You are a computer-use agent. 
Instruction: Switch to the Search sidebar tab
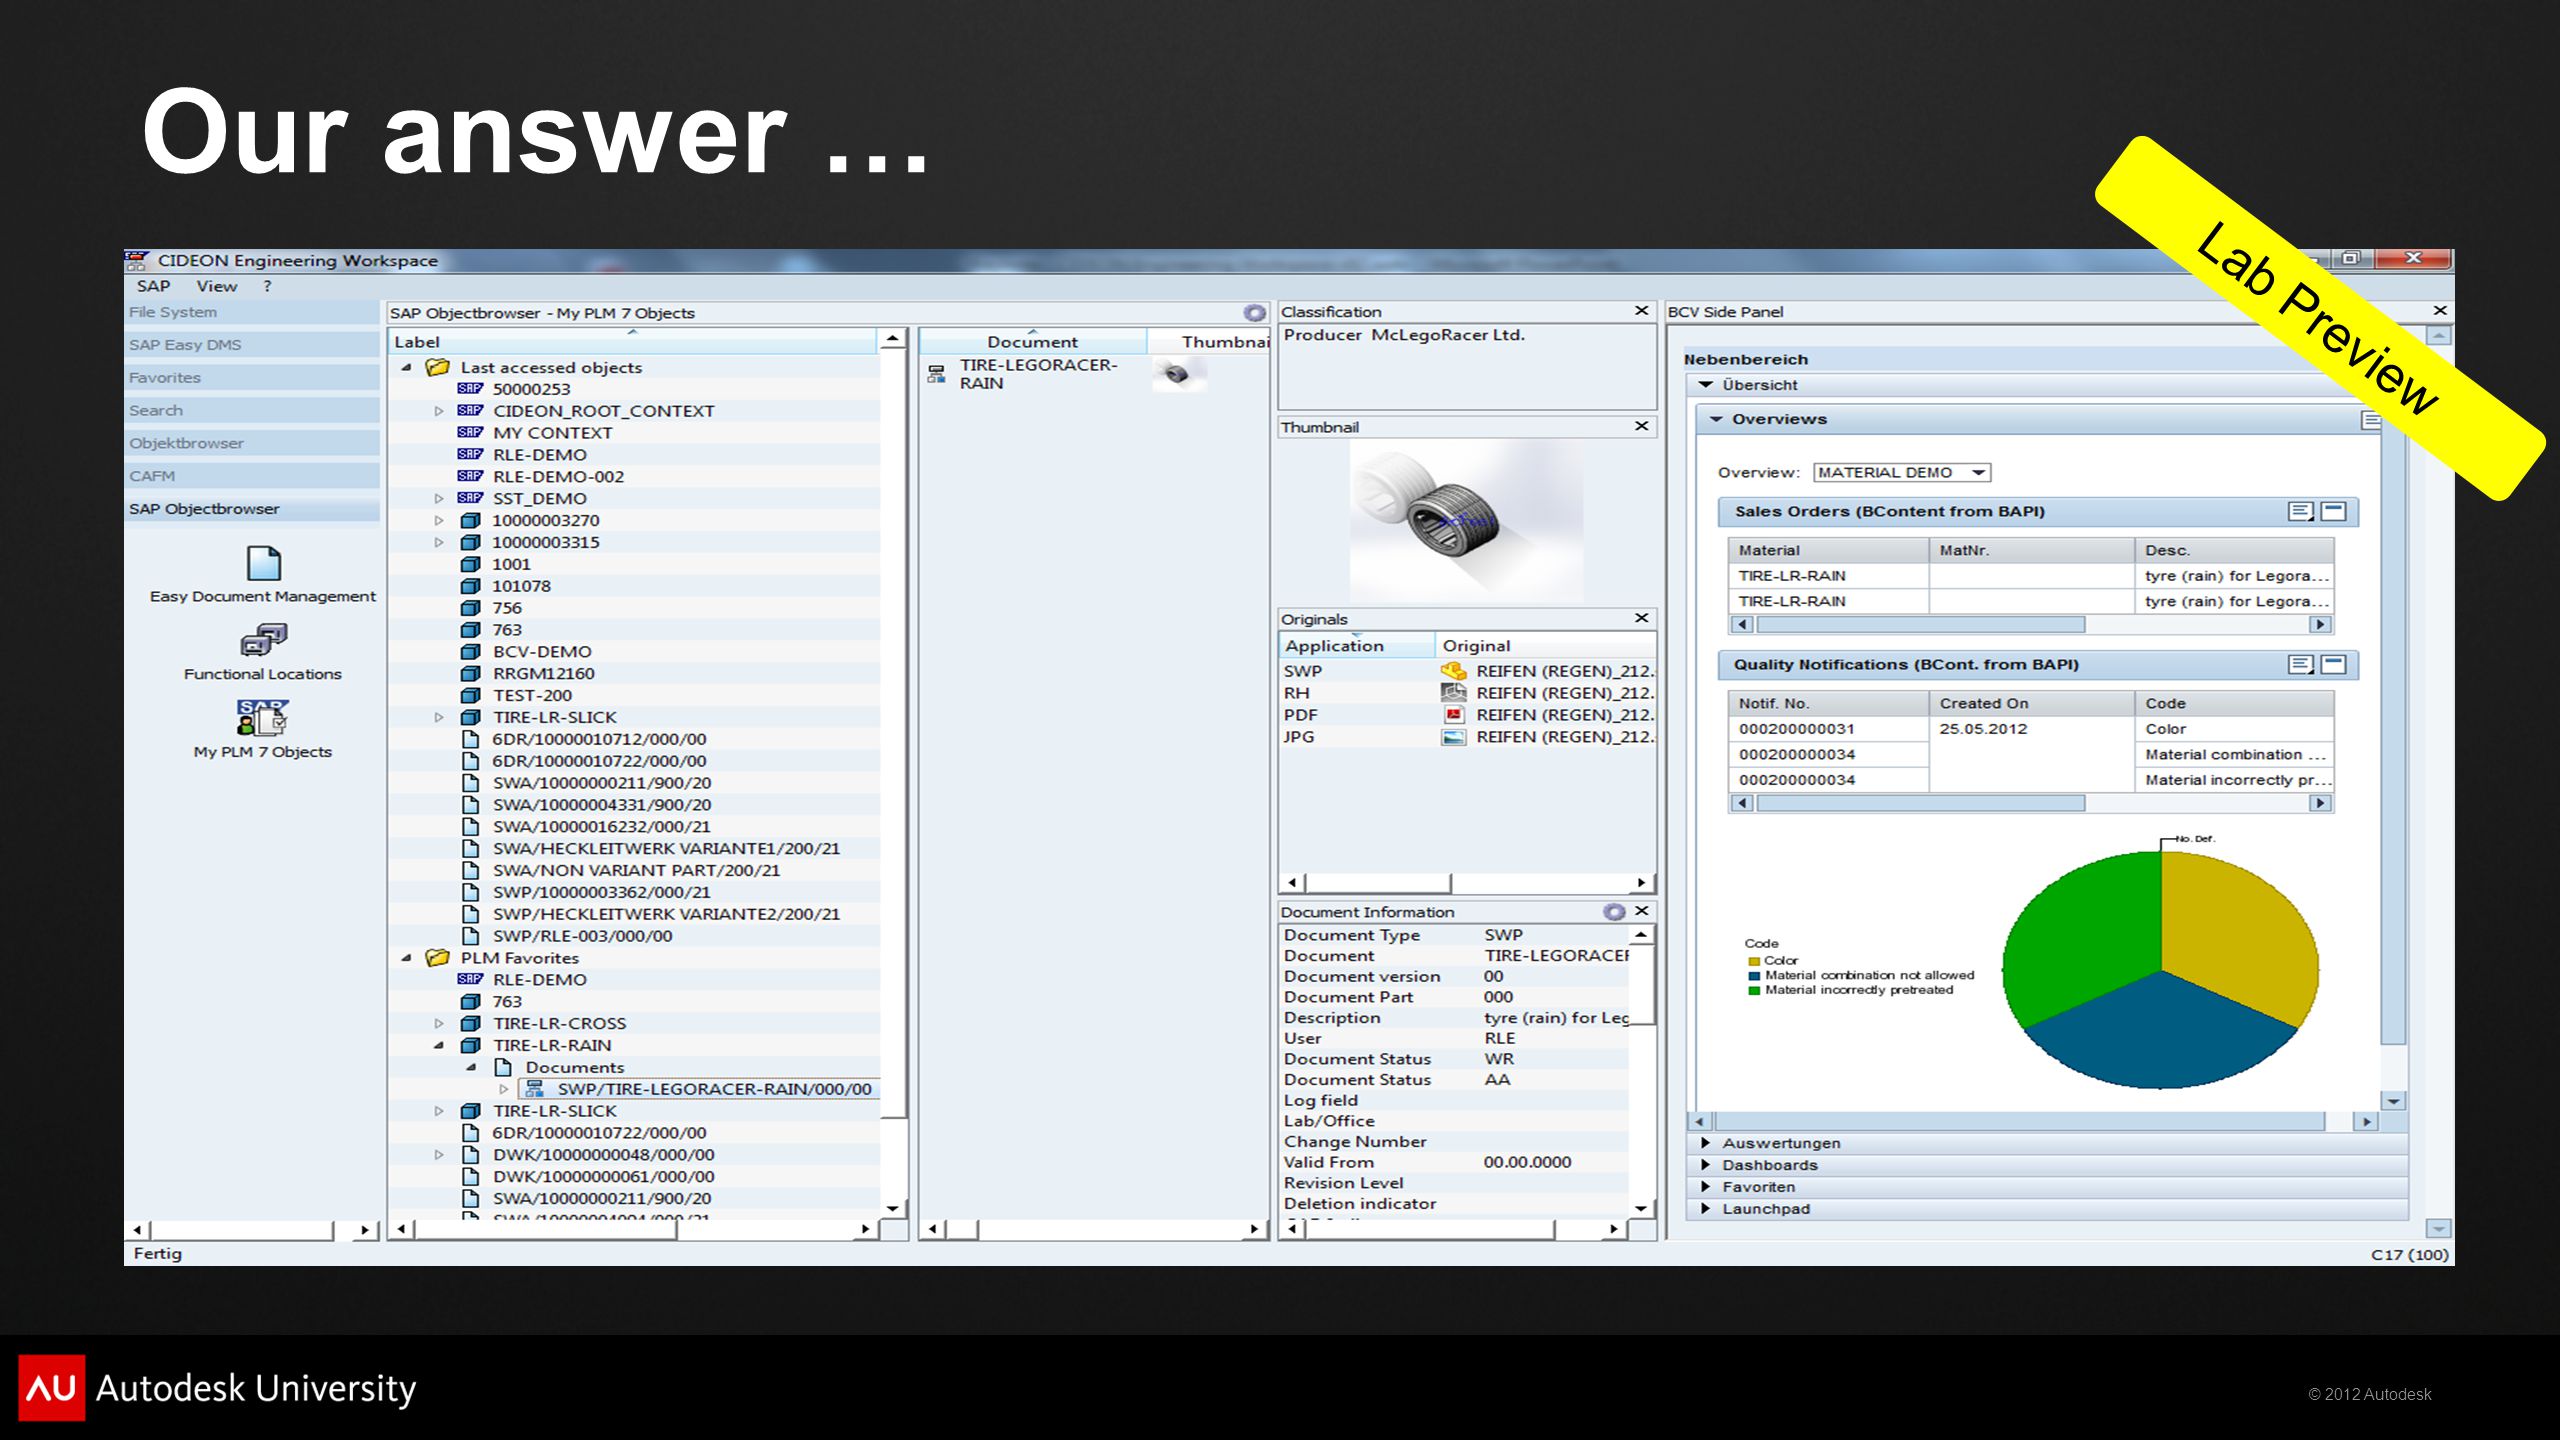[252, 411]
